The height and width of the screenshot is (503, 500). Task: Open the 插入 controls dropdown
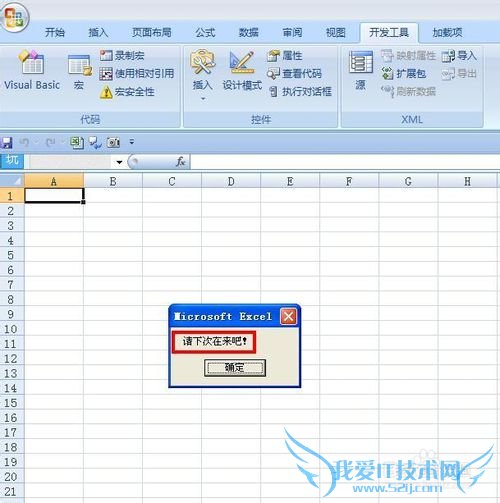click(202, 76)
